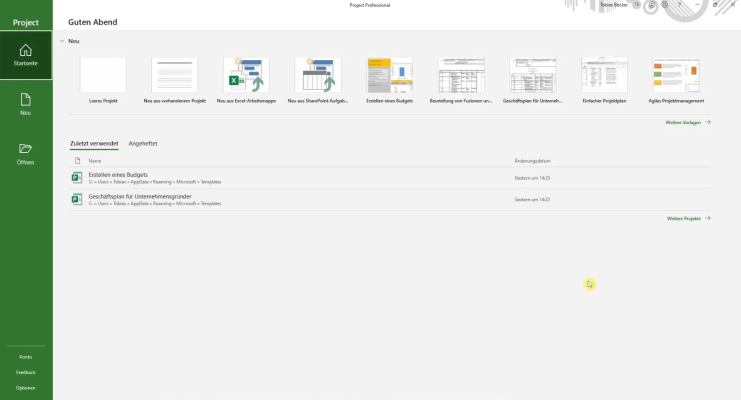This screenshot has height=400, width=741.
Task: Click the Weitere Vorlagen link
Action: [x=688, y=122]
